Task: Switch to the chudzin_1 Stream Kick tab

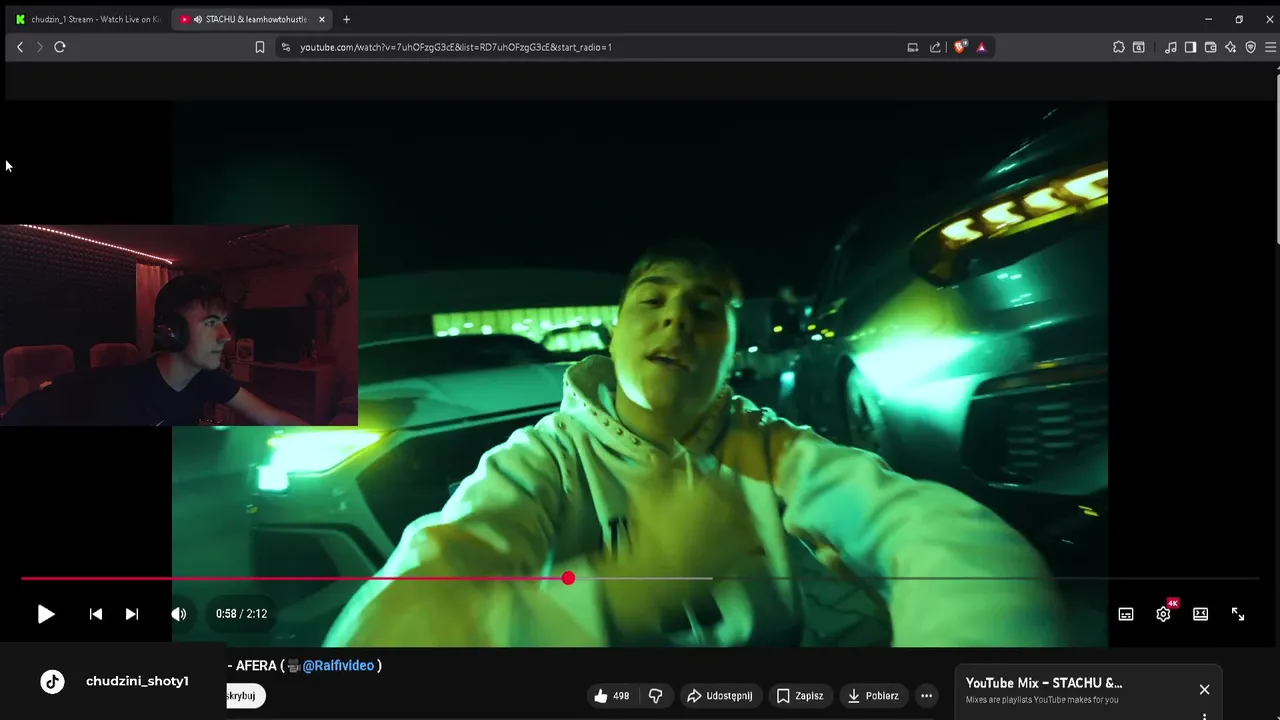Action: (x=88, y=19)
